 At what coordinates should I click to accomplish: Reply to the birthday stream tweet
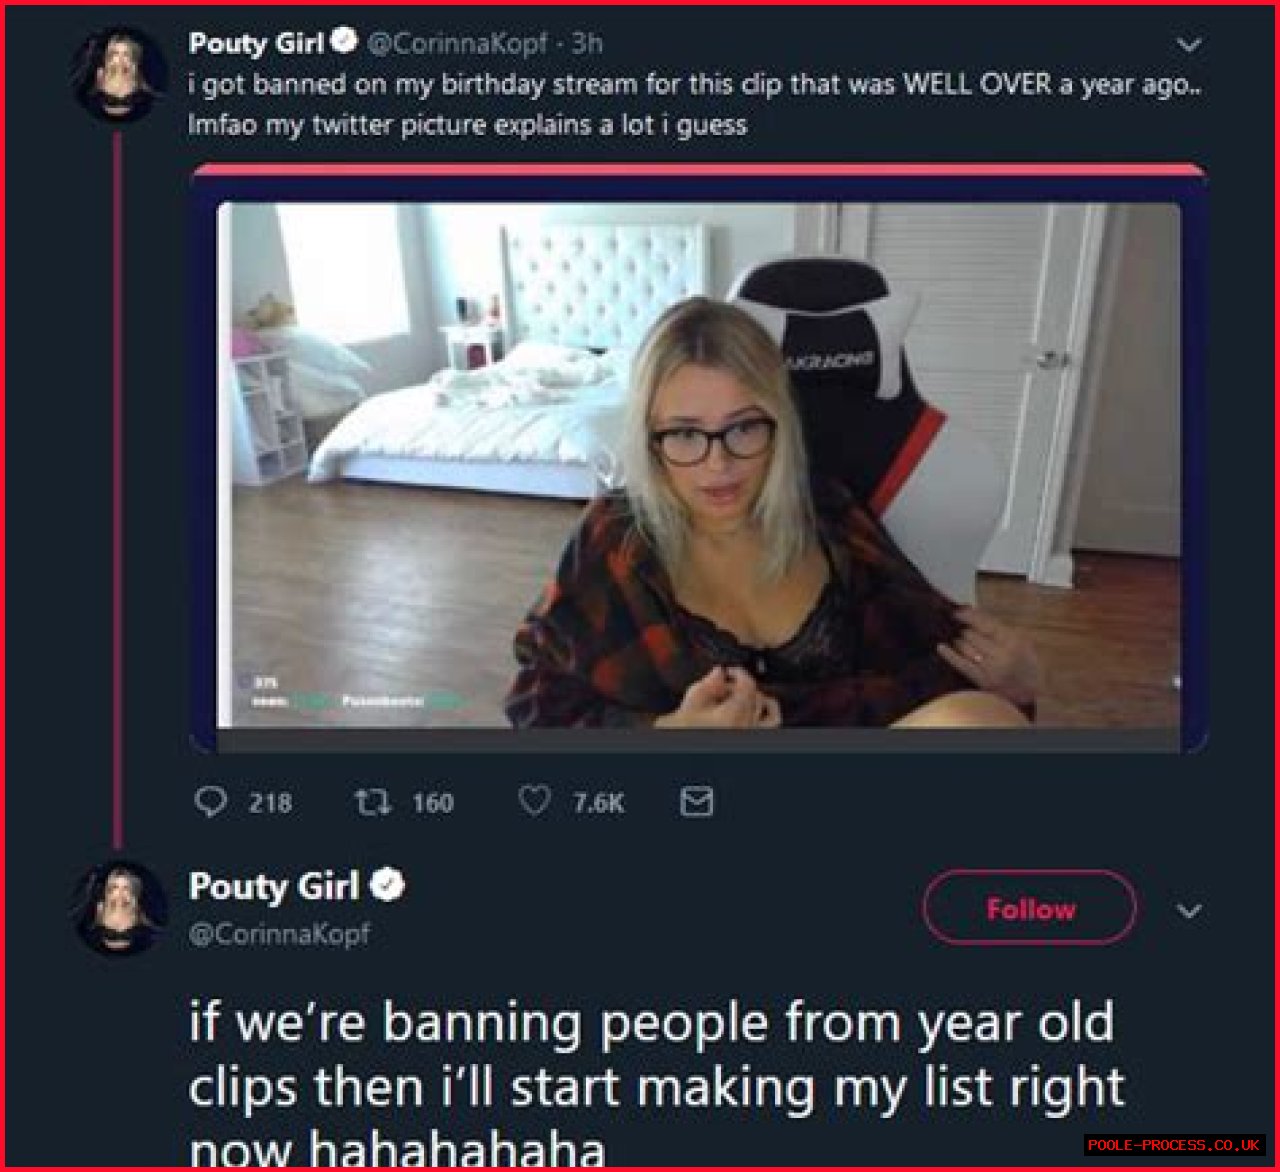coord(210,802)
